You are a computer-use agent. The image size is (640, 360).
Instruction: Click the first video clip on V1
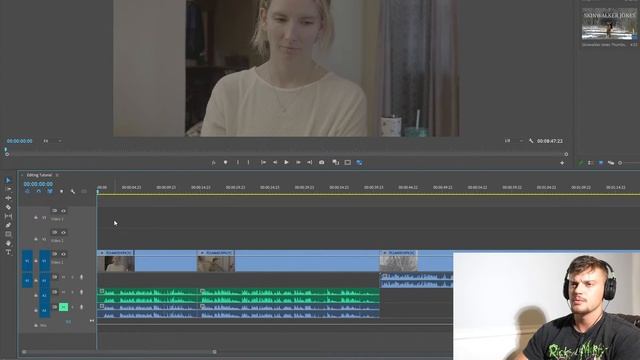(x=147, y=261)
